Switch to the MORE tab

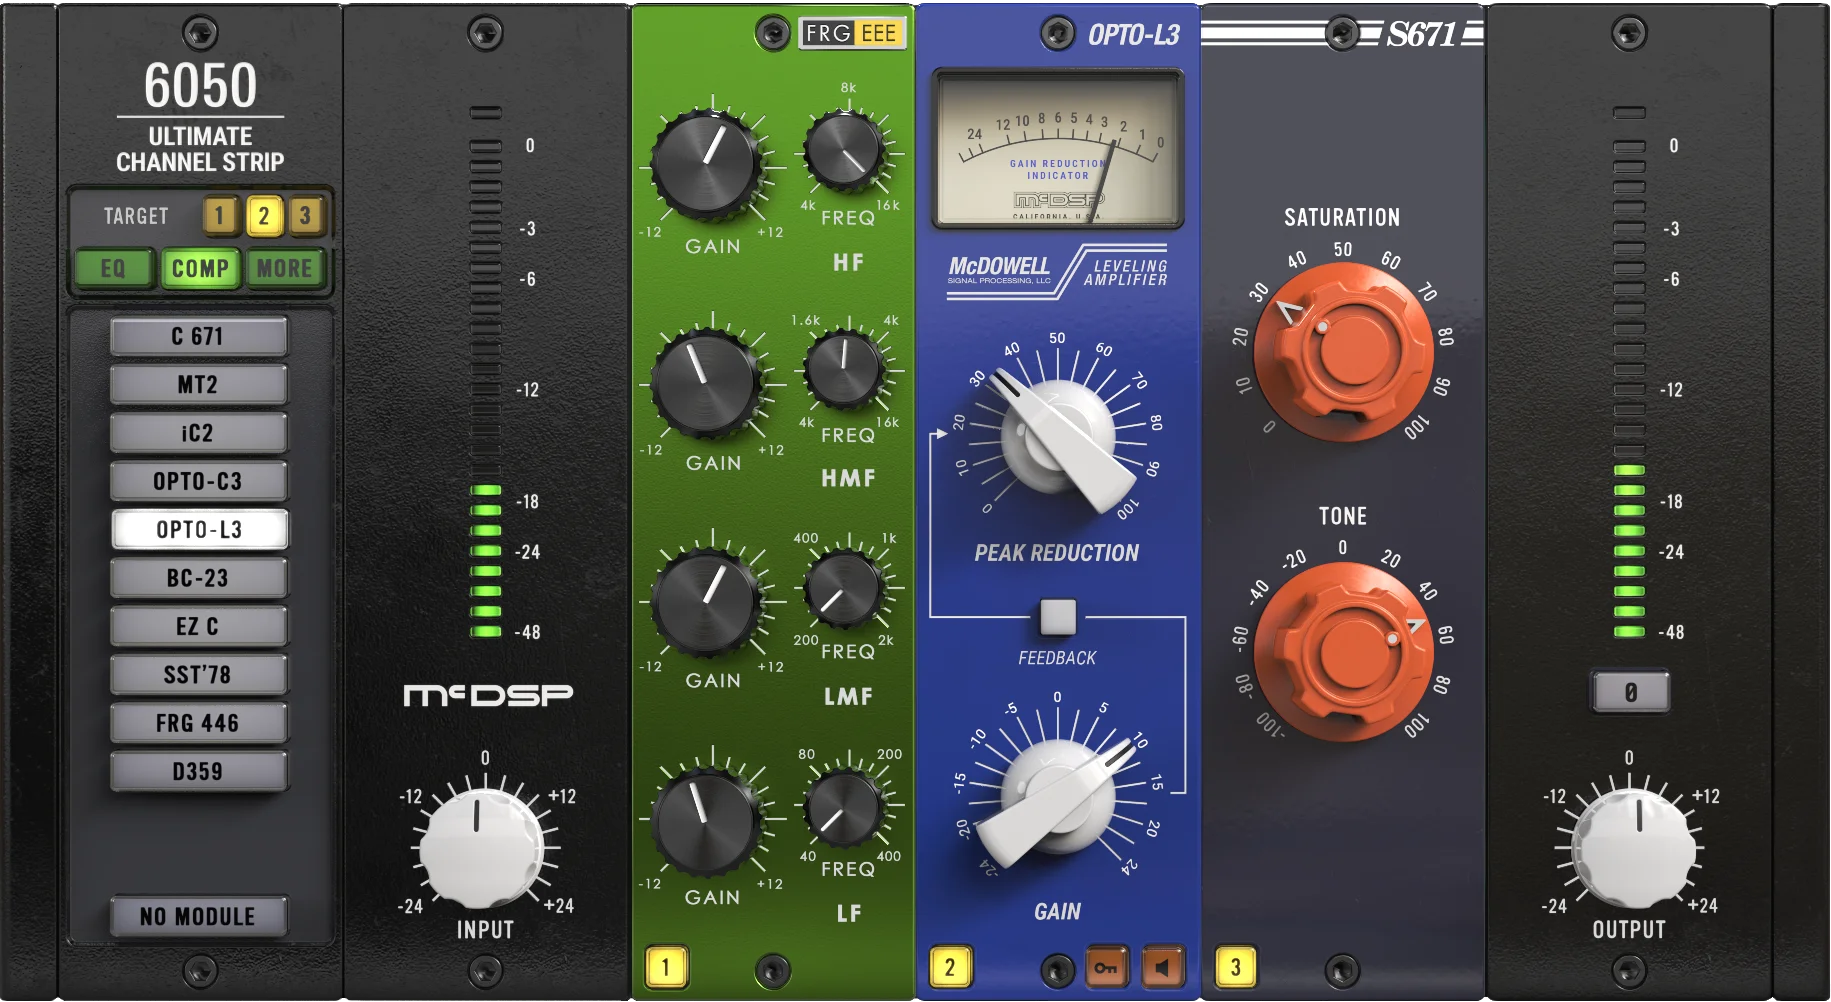click(285, 268)
